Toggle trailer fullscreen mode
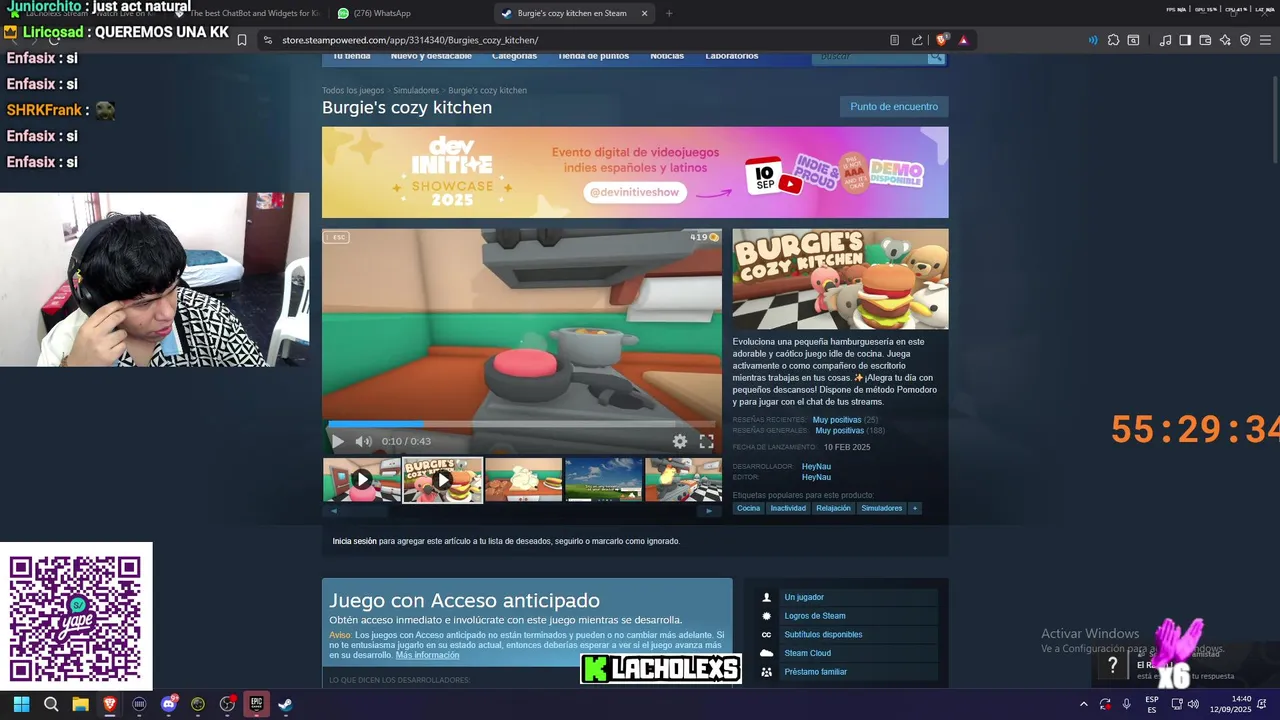 tap(706, 441)
